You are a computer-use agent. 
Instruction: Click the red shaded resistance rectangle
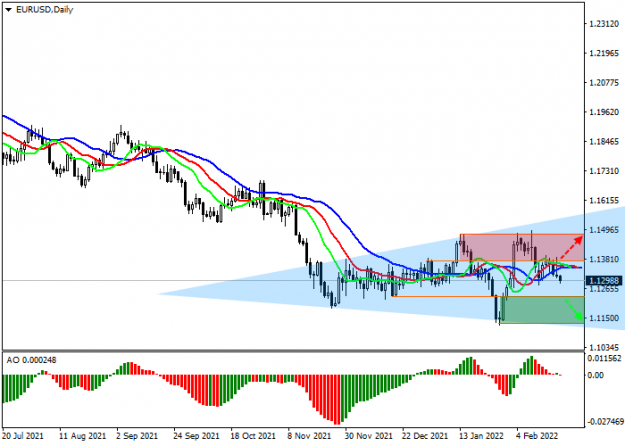(x=522, y=248)
